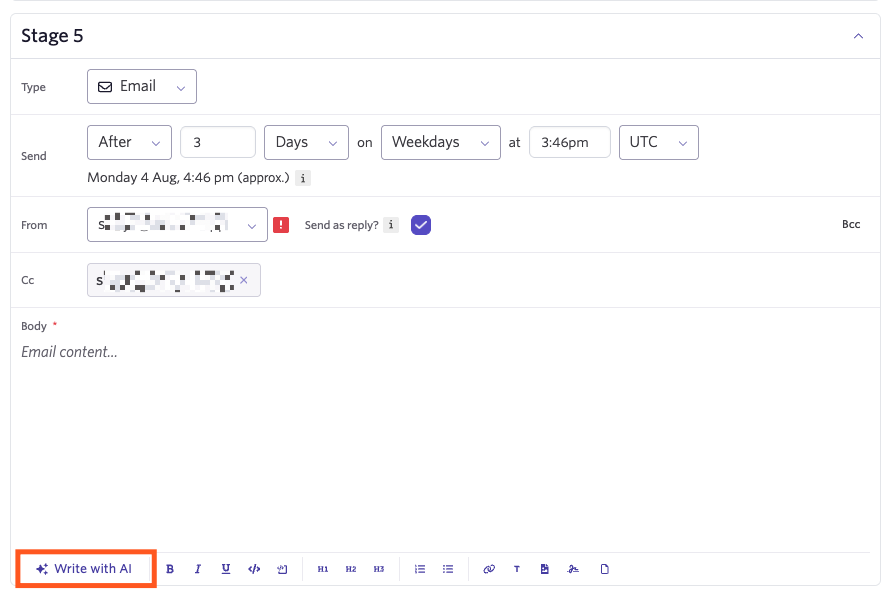Open the Type dropdown showing Email

coord(142,86)
